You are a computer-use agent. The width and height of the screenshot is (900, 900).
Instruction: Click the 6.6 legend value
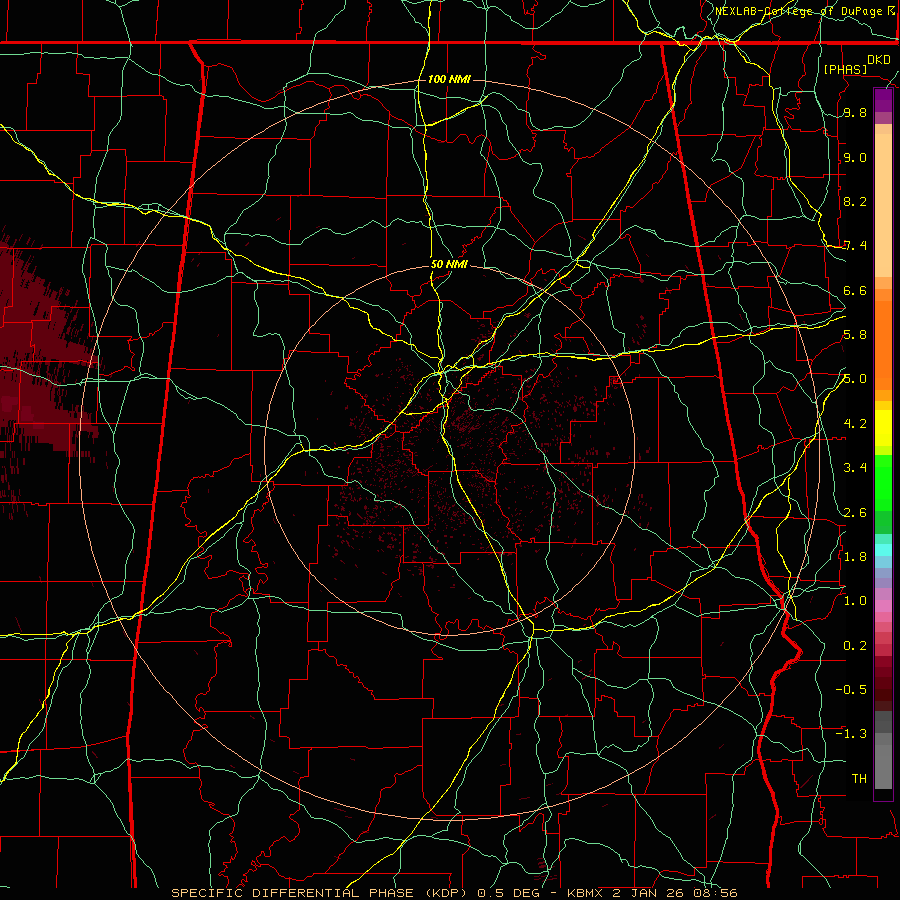tap(855, 290)
